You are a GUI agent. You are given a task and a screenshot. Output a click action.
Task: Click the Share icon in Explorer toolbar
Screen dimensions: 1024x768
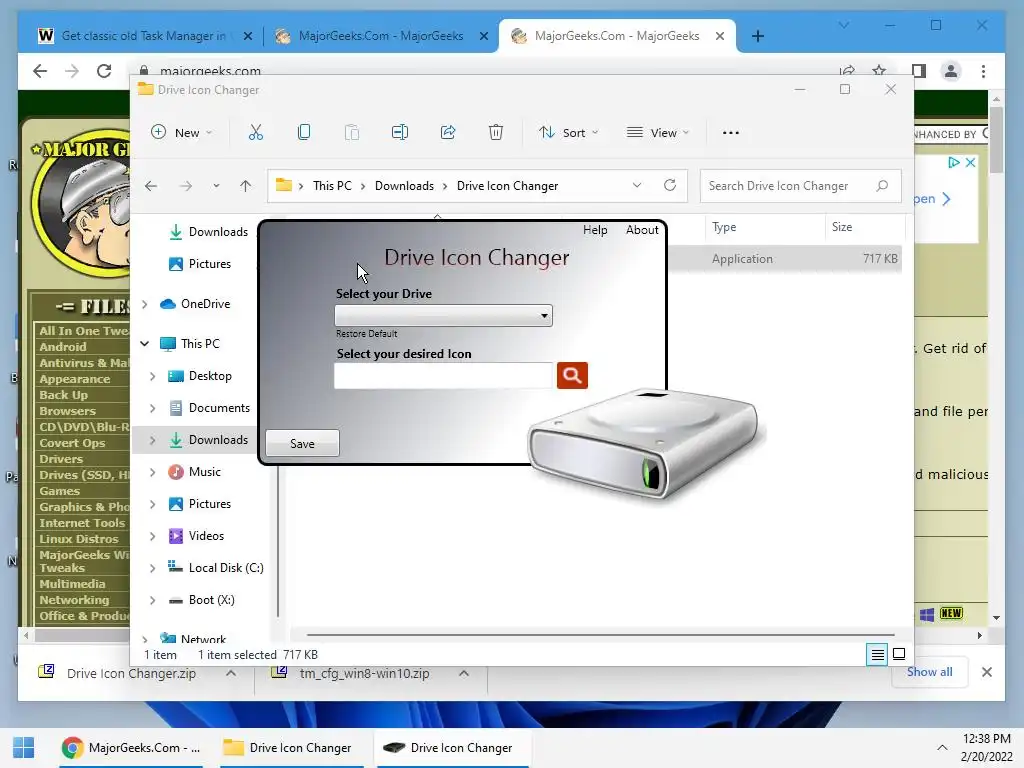coord(448,133)
